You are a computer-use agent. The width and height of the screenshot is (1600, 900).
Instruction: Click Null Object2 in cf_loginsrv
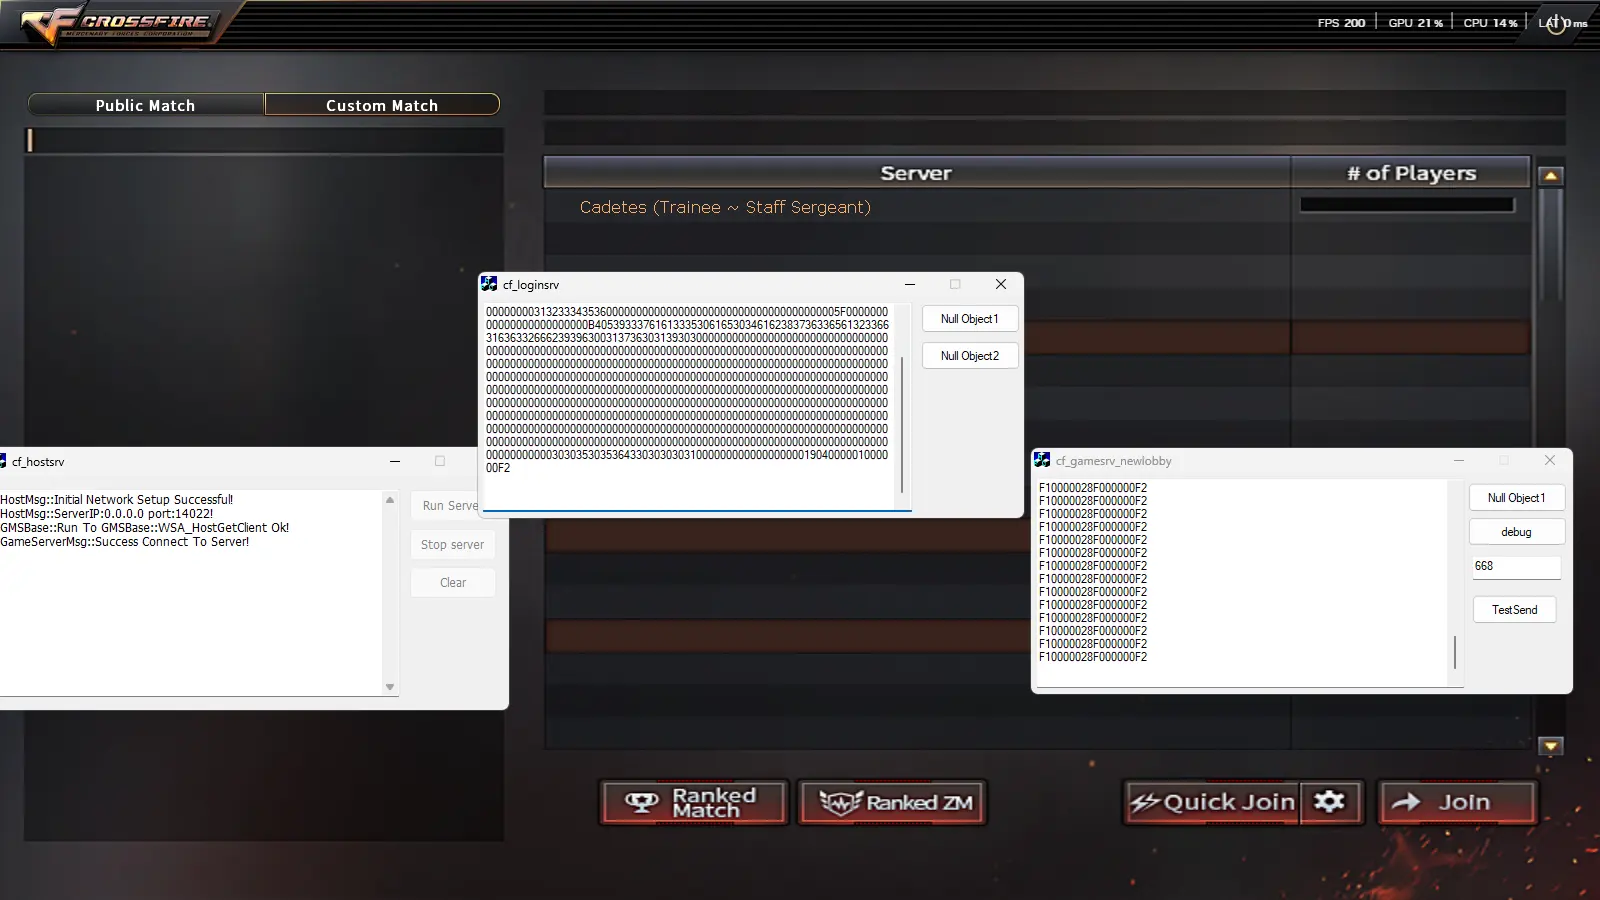coord(970,356)
